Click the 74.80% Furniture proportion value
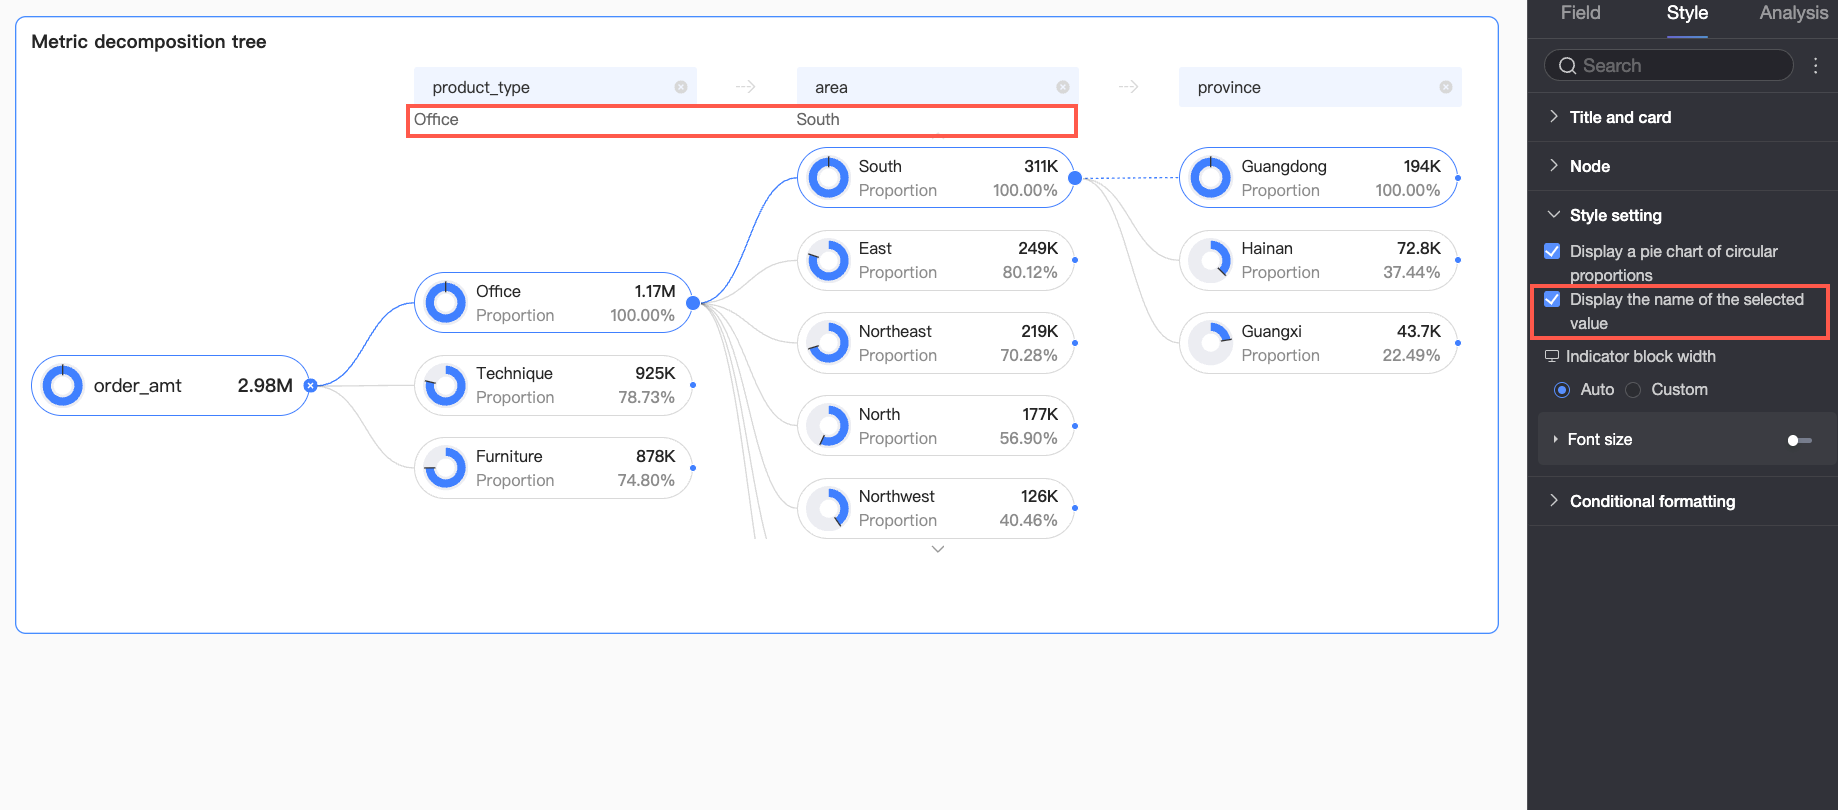1838x810 pixels. [646, 480]
